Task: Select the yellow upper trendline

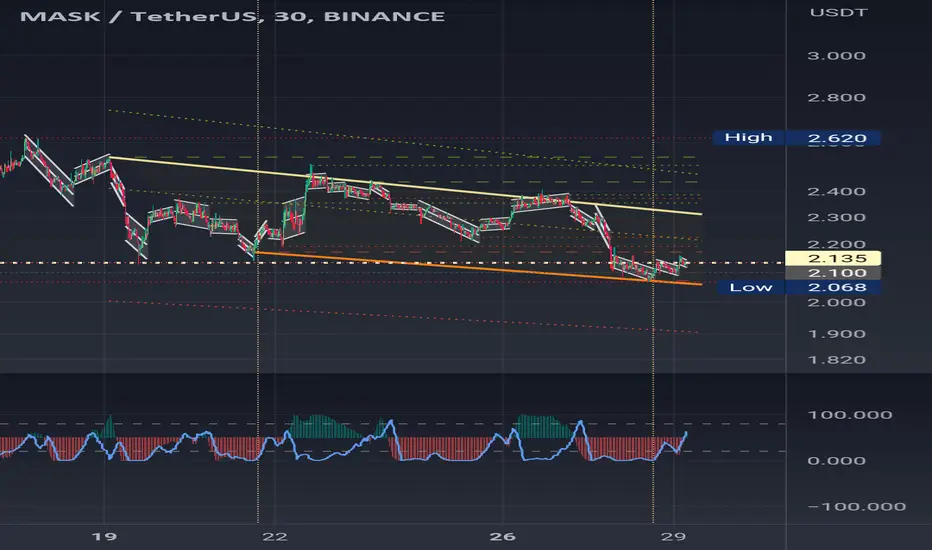Action: (406, 185)
